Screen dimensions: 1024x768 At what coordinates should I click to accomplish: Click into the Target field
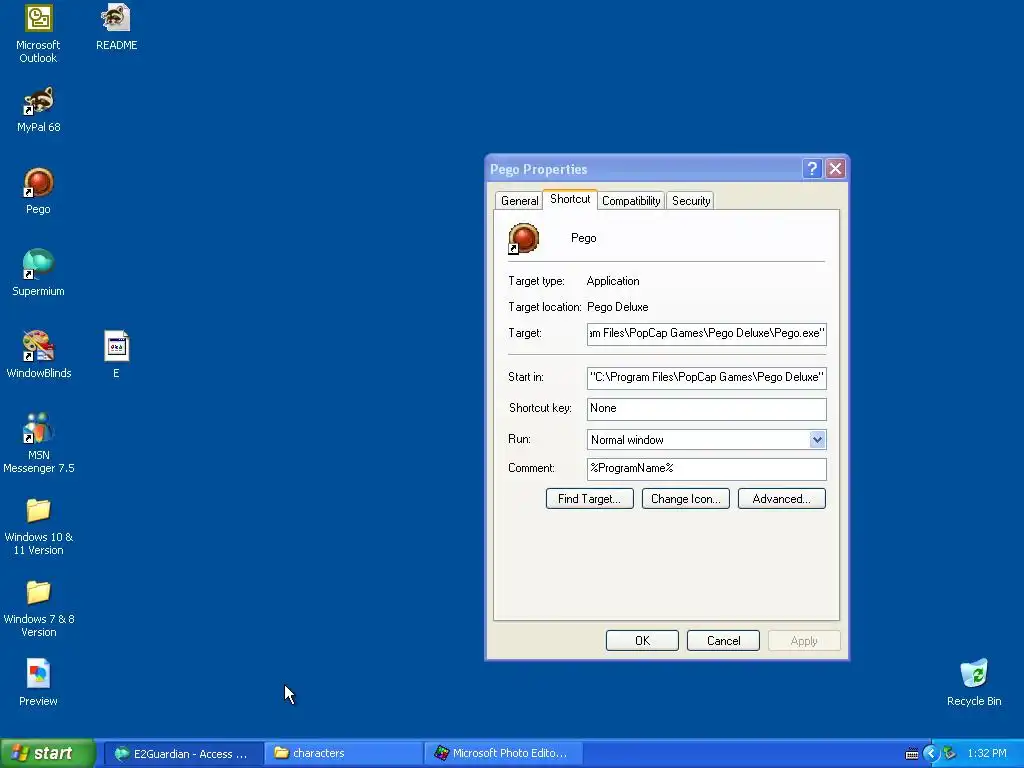click(707, 334)
